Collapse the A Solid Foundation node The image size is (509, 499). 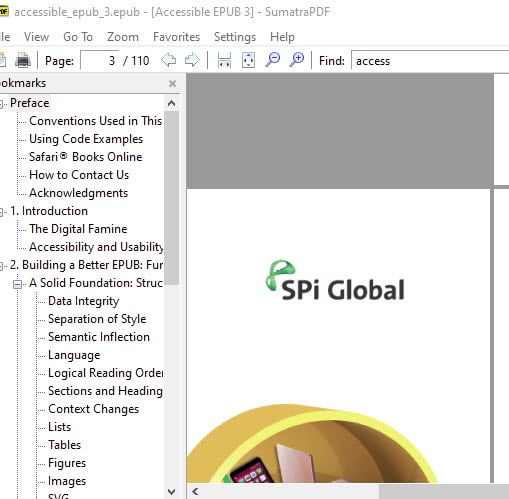(18, 284)
